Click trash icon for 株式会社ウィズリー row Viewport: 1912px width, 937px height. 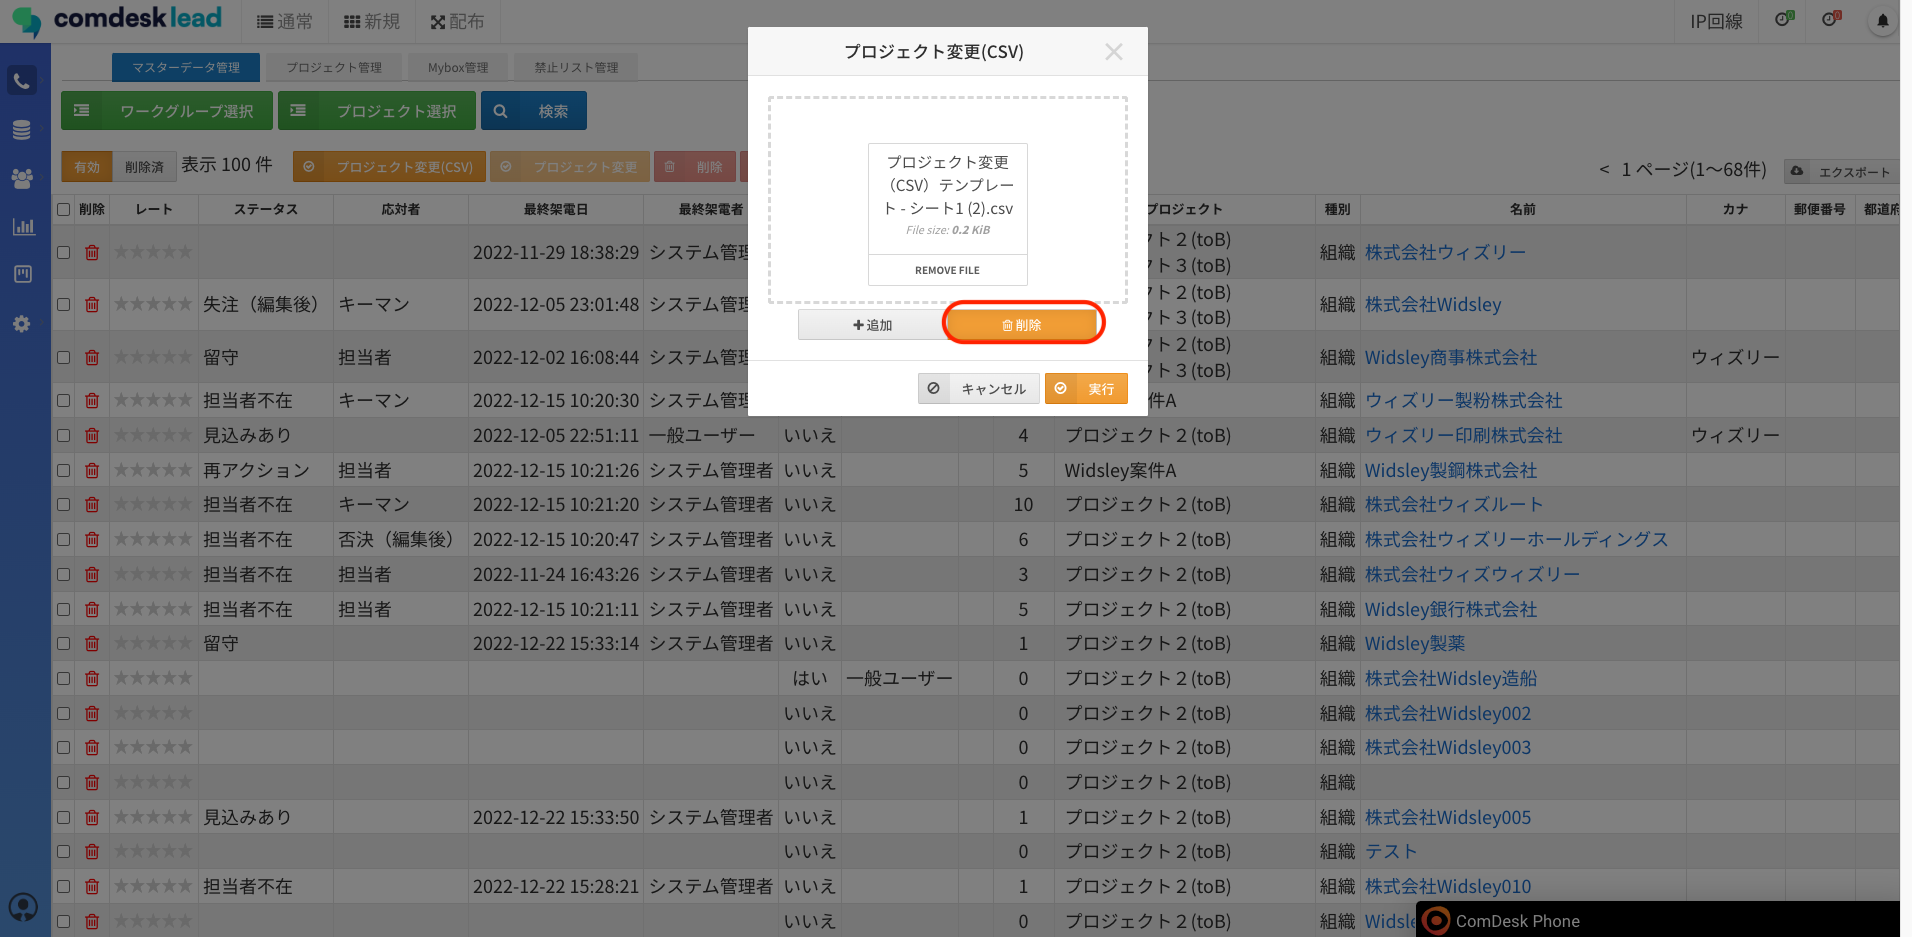click(x=92, y=252)
